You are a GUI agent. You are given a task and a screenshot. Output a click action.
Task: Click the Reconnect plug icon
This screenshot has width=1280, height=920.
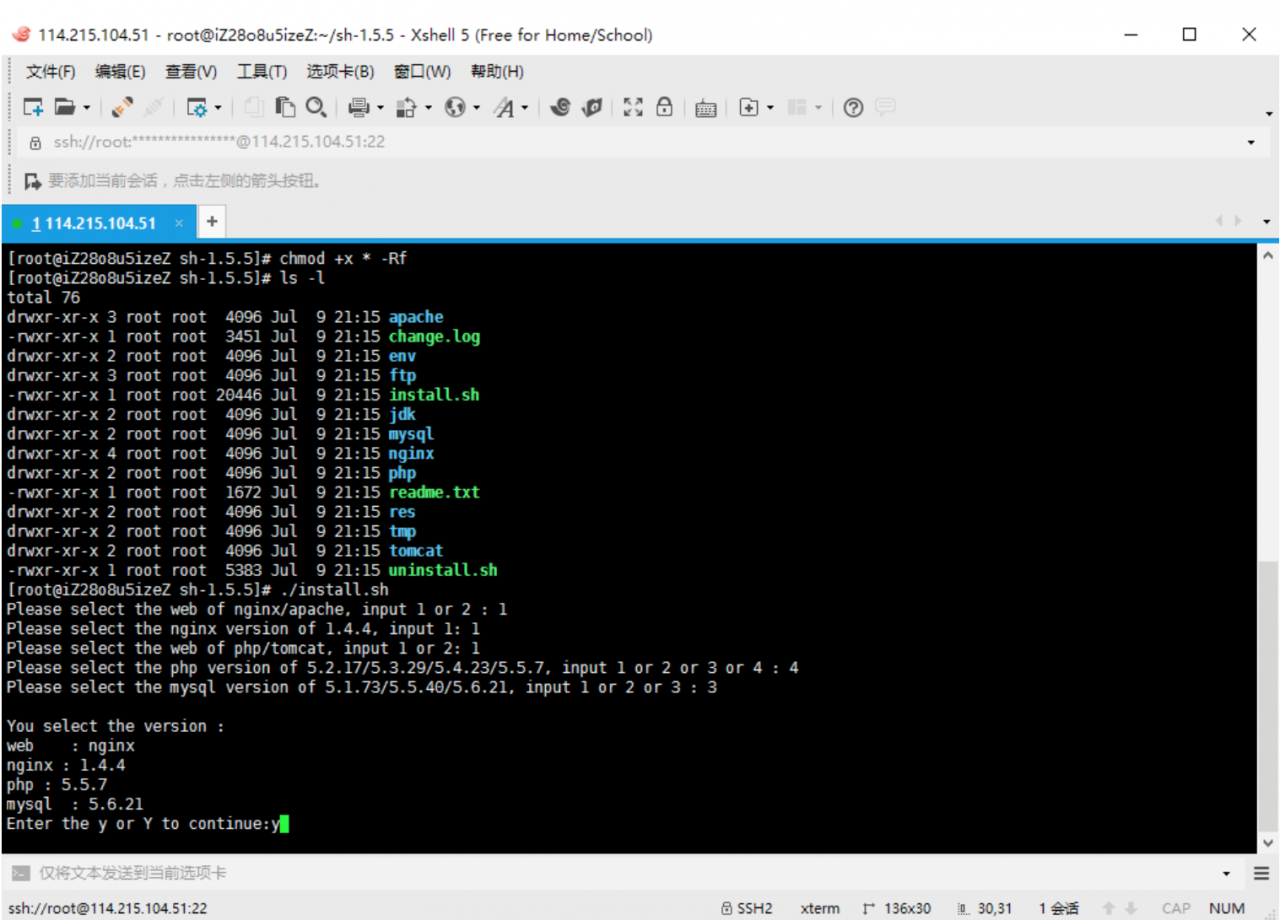(x=122, y=107)
